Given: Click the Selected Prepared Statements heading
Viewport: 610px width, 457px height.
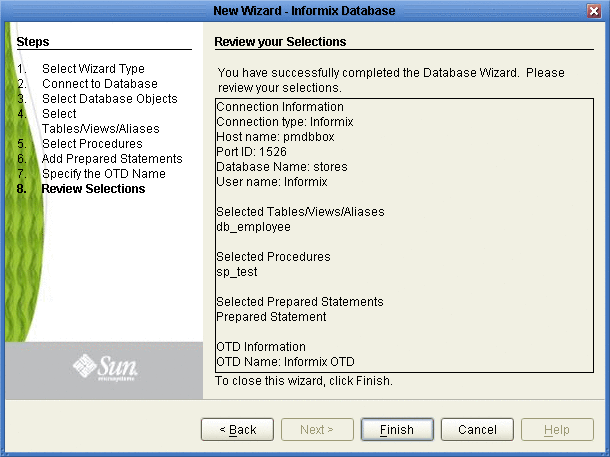Looking at the screenshot, I should coord(300,302).
